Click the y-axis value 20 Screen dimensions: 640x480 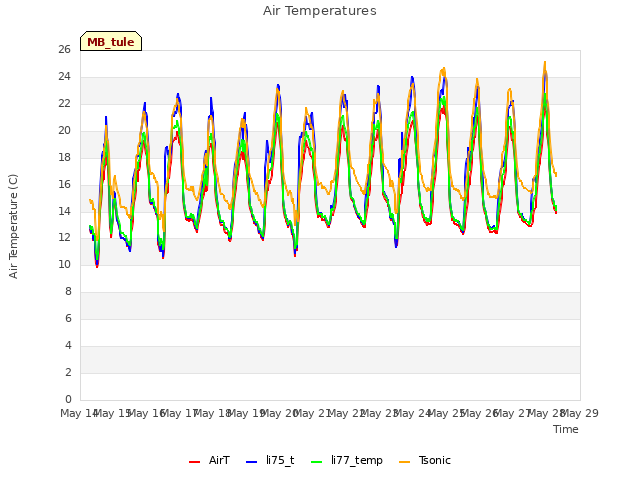point(64,130)
